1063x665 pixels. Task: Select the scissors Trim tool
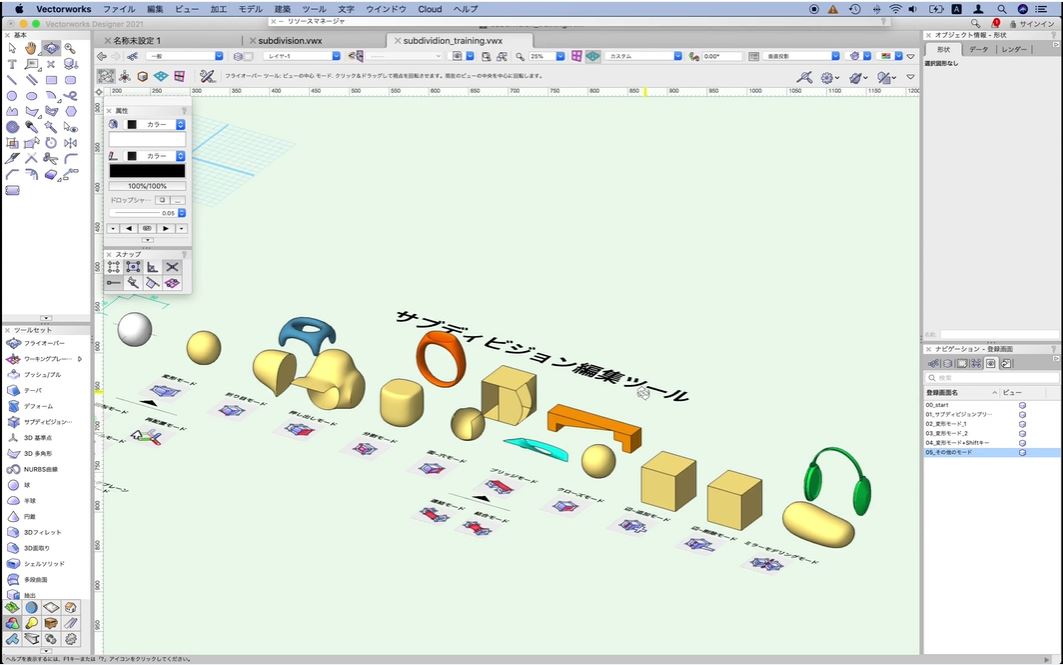click(51, 158)
